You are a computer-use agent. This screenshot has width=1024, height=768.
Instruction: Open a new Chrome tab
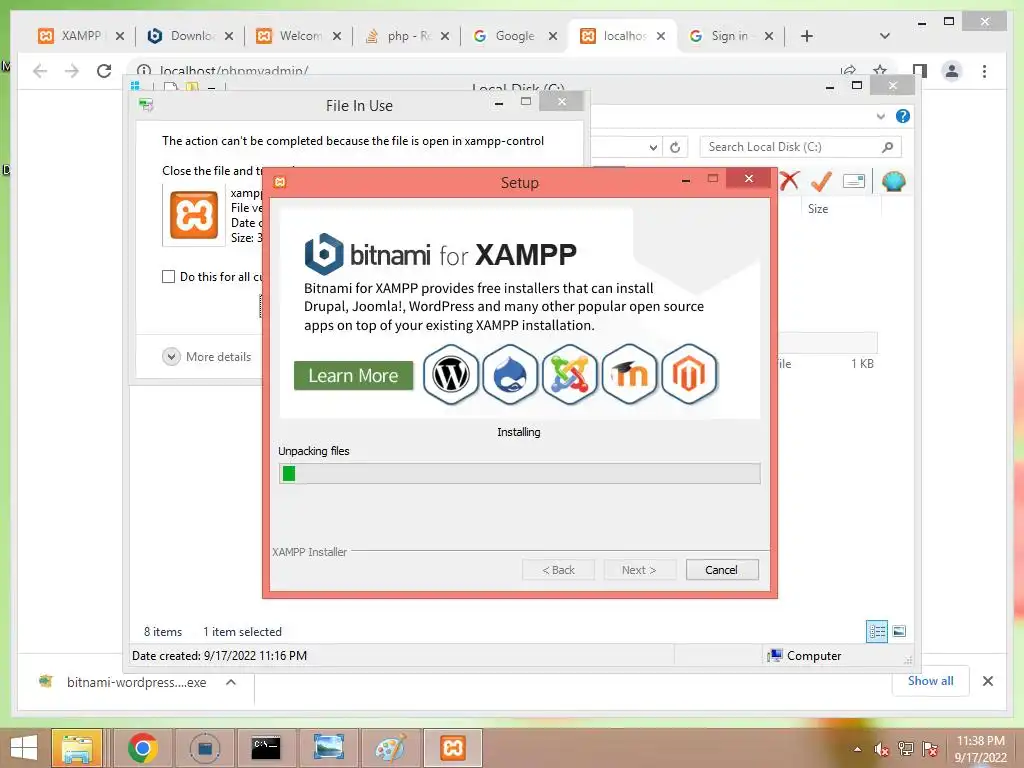pyautogui.click(x=807, y=36)
